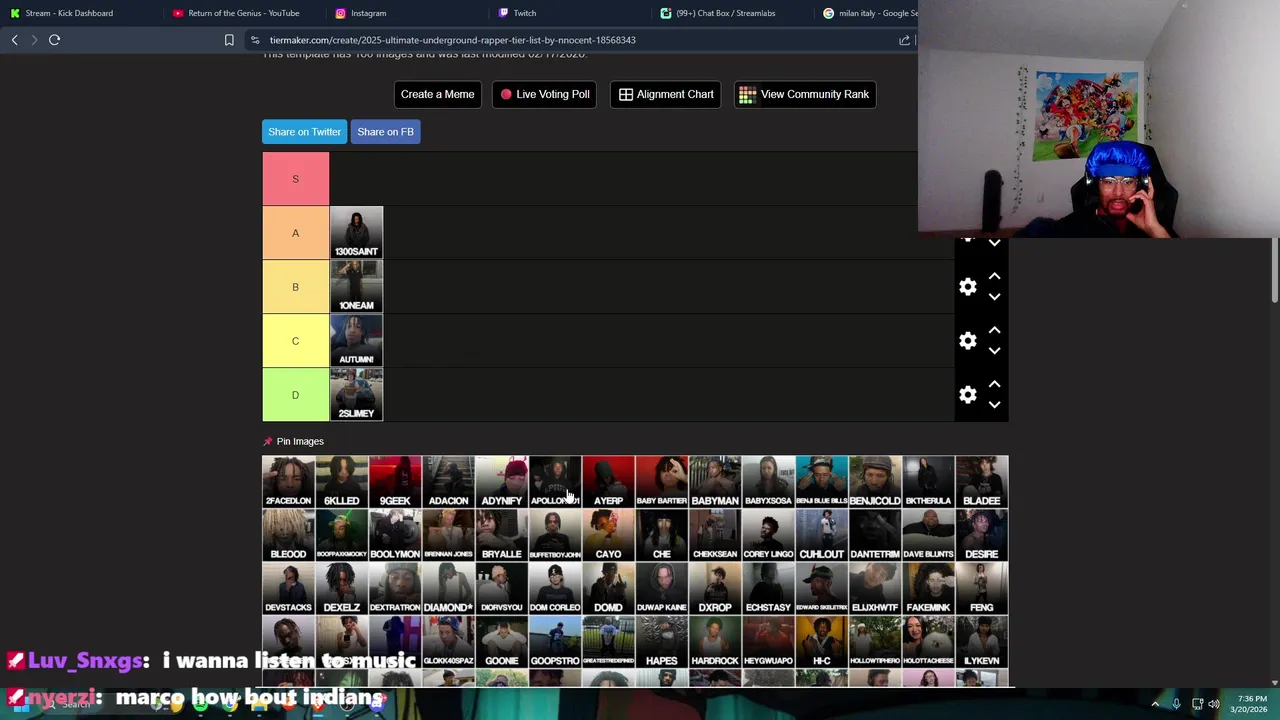The height and width of the screenshot is (720, 1280).
Task: Reload the tiermaker page
Action: click(55, 40)
